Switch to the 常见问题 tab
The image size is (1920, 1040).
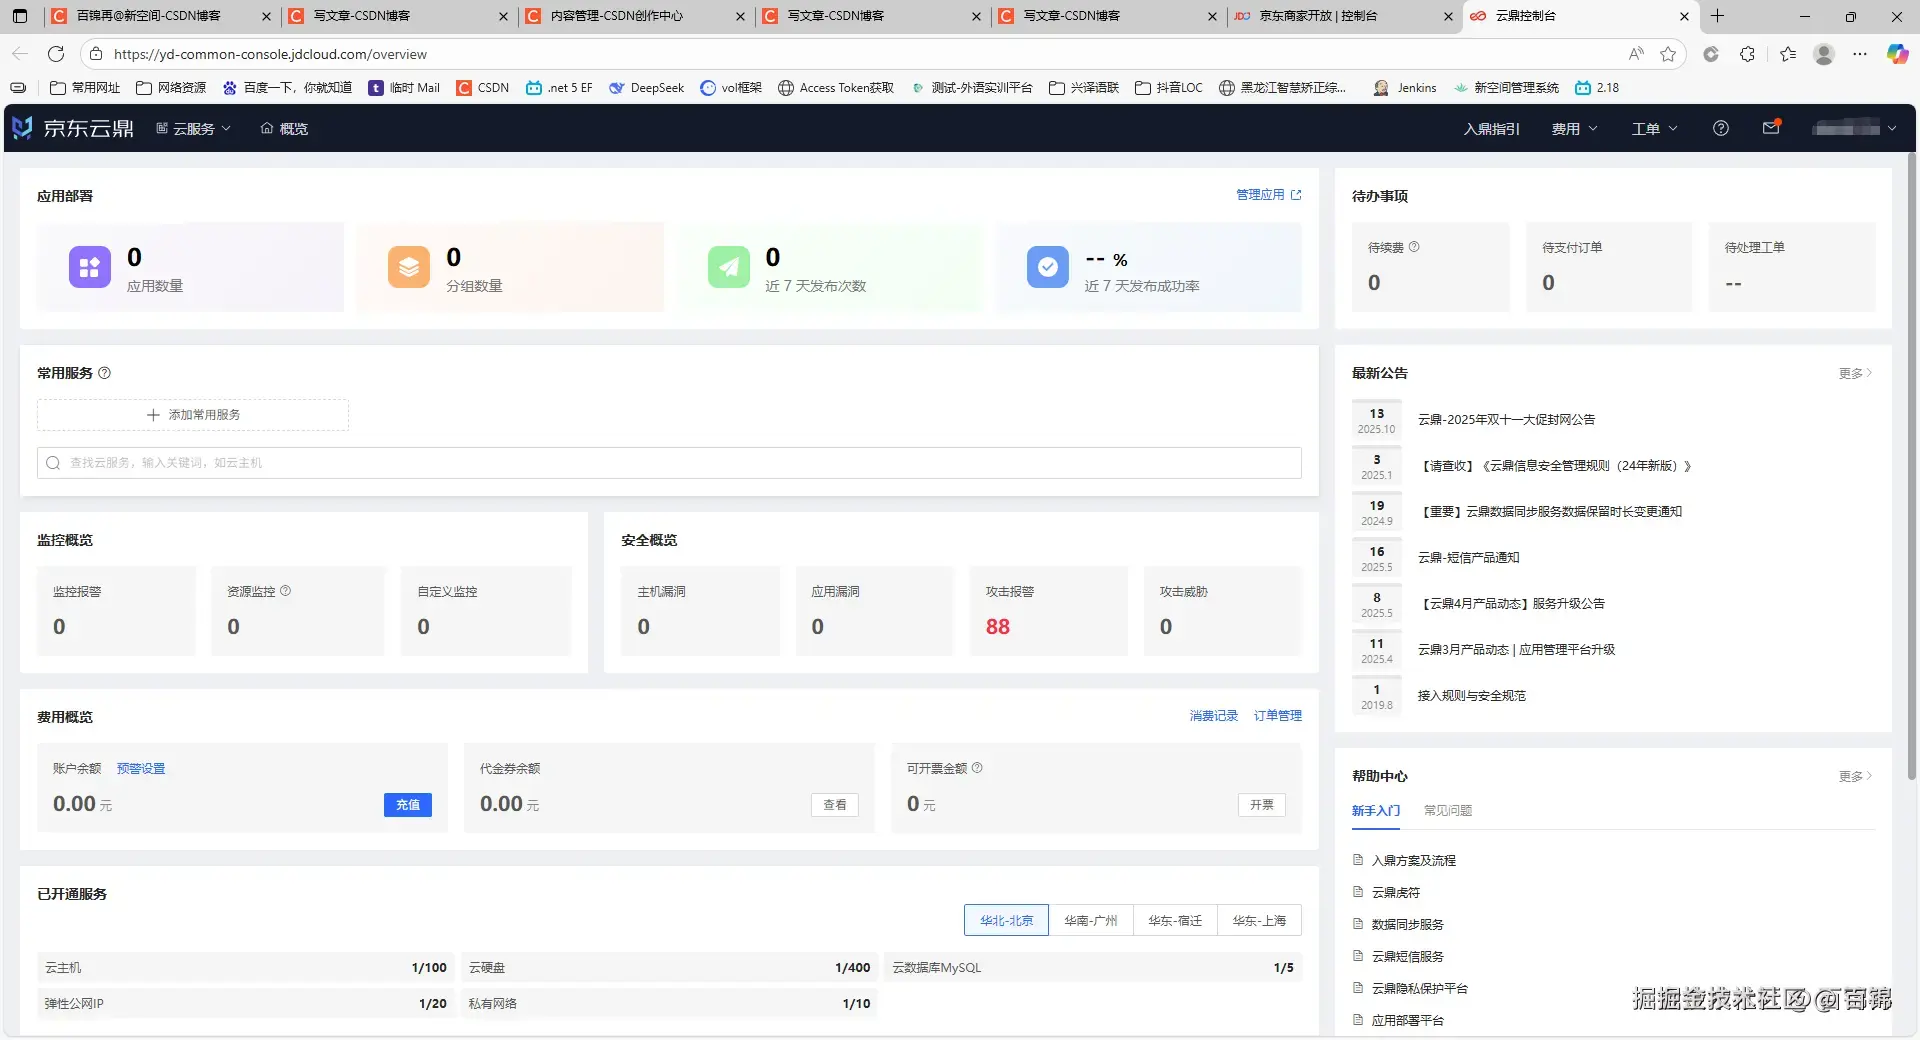coord(1446,810)
